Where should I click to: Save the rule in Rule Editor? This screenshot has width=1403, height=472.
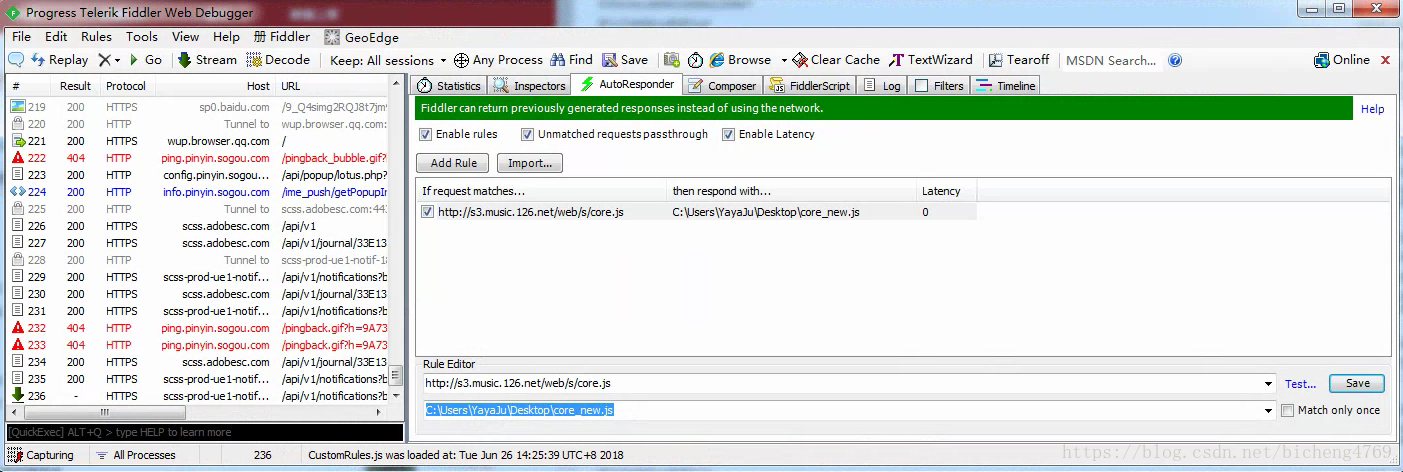[x=1357, y=384]
